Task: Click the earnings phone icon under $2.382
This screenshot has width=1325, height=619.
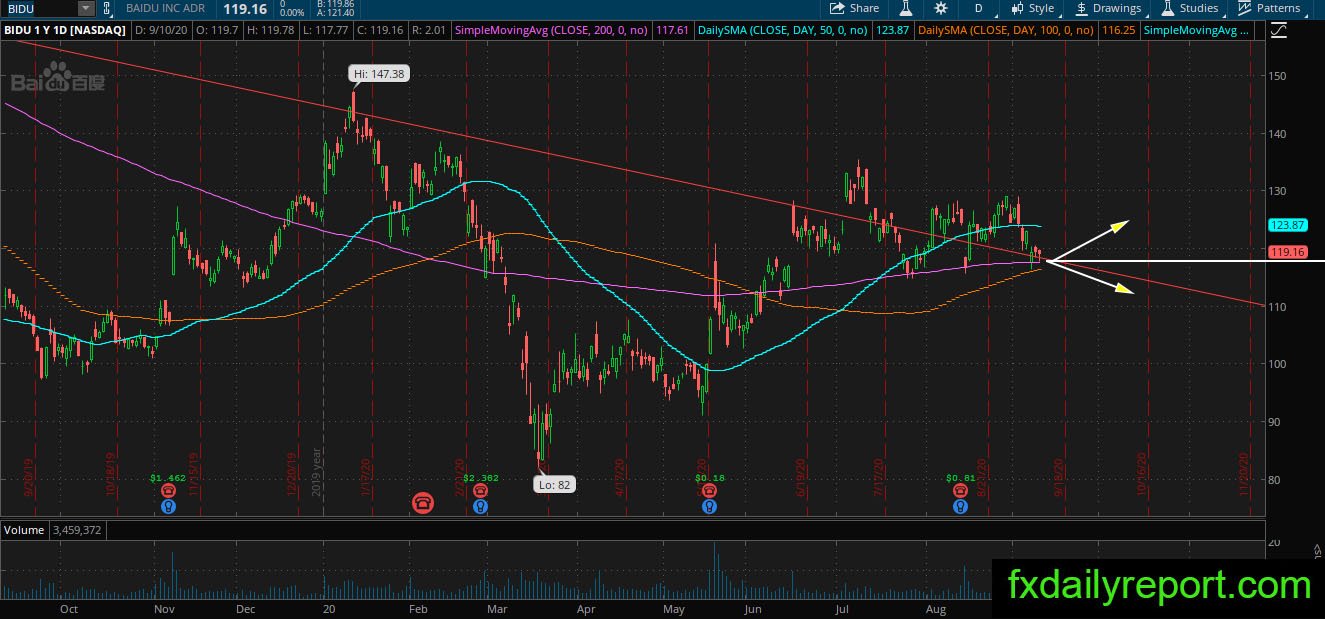Action: (x=480, y=492)
